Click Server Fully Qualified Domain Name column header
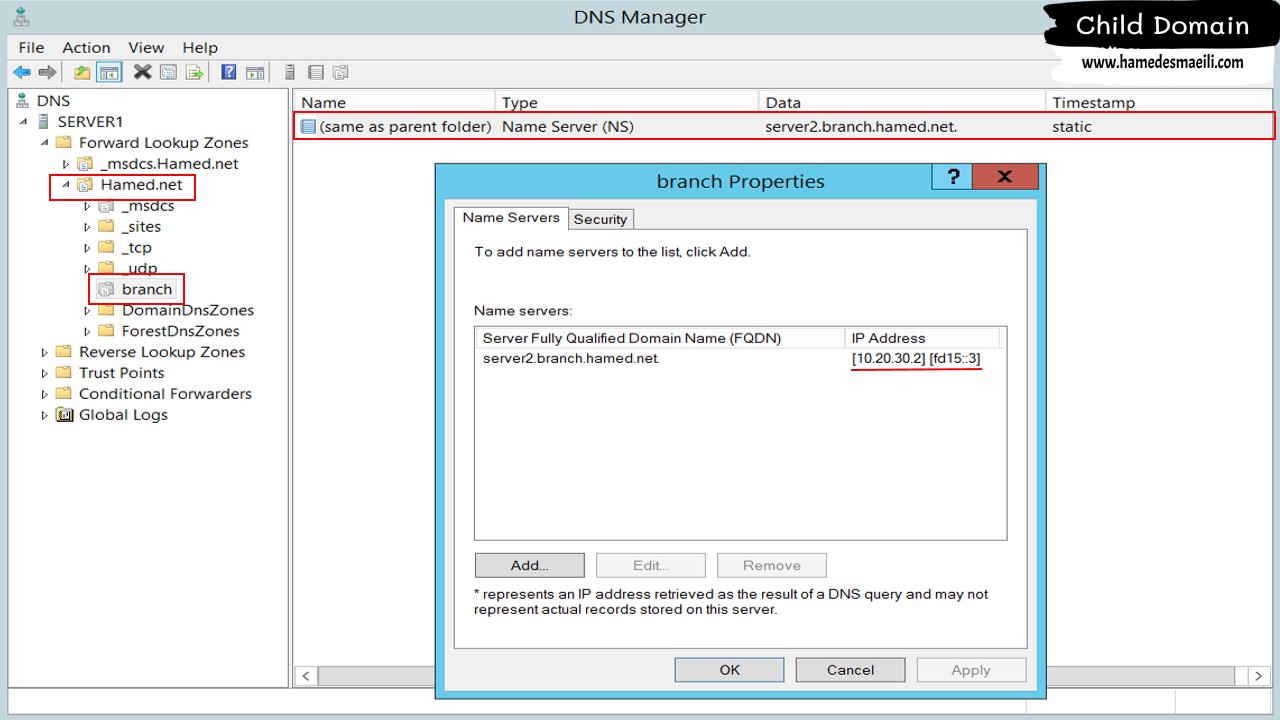This screenshot has width=1280, height=720. [x=660, y=338]
